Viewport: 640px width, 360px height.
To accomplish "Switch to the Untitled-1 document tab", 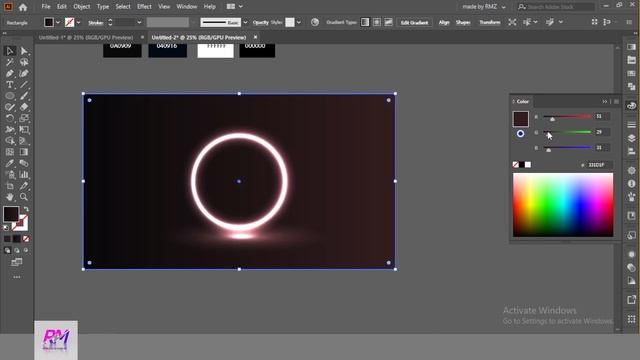I will tap(86, 37).
